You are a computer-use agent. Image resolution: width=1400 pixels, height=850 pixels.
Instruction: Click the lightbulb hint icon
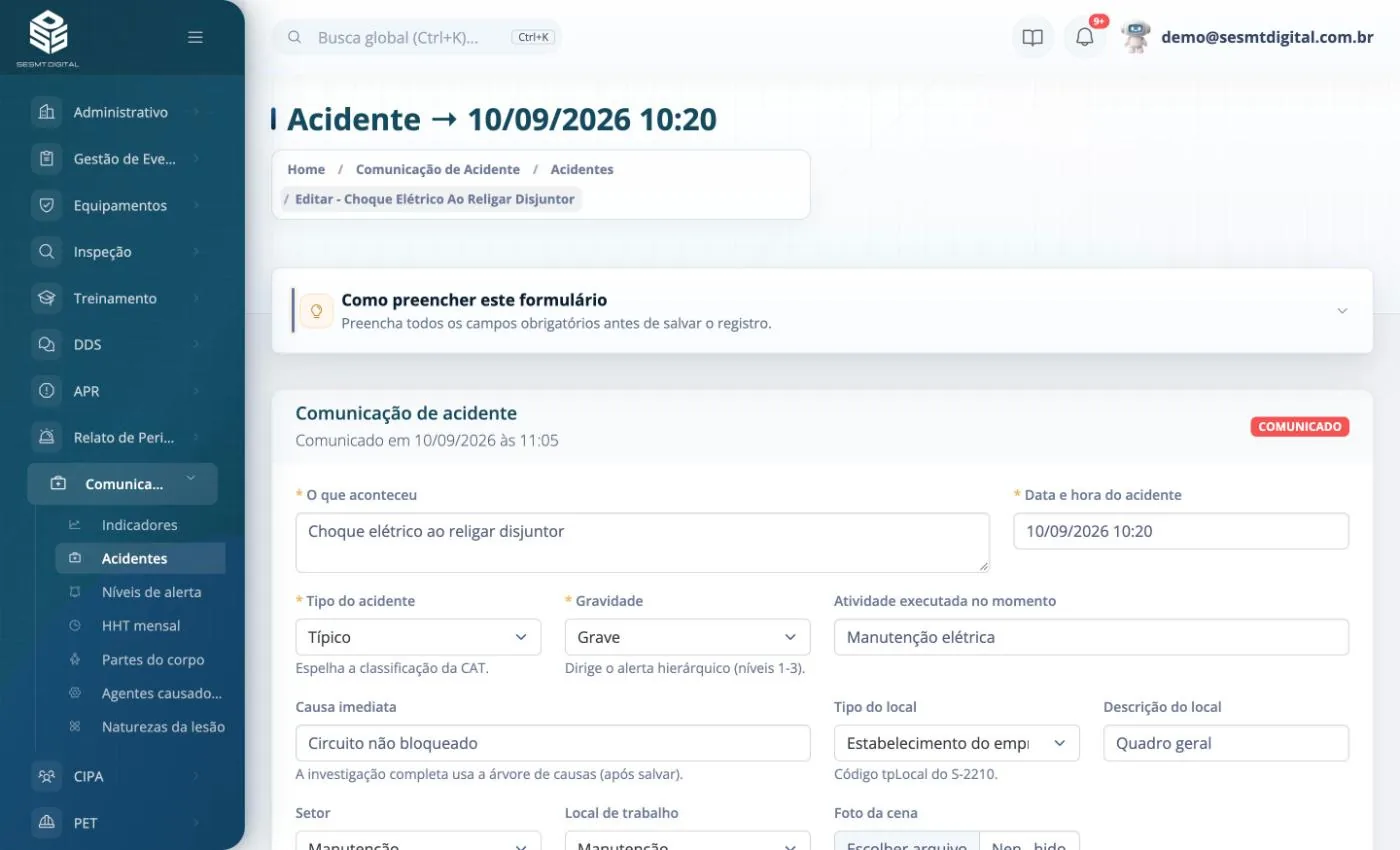(317, 310)
